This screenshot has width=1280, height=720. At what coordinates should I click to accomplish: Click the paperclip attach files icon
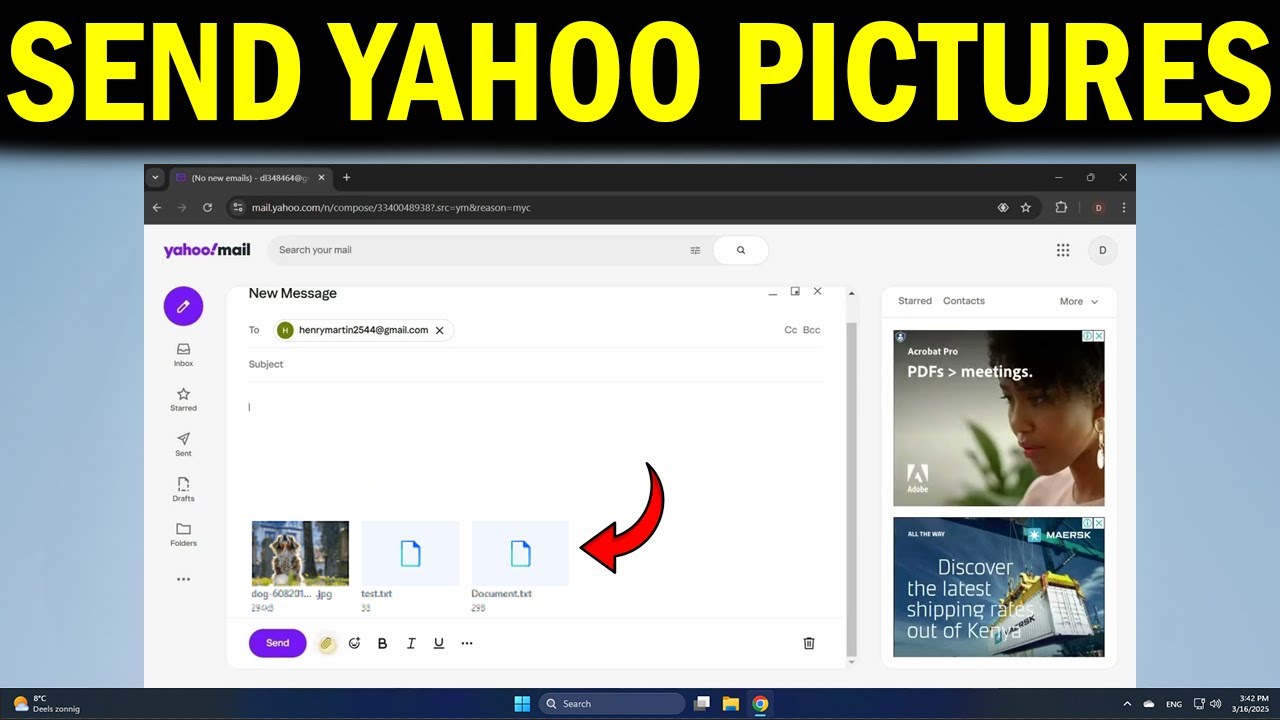(326, 643)
